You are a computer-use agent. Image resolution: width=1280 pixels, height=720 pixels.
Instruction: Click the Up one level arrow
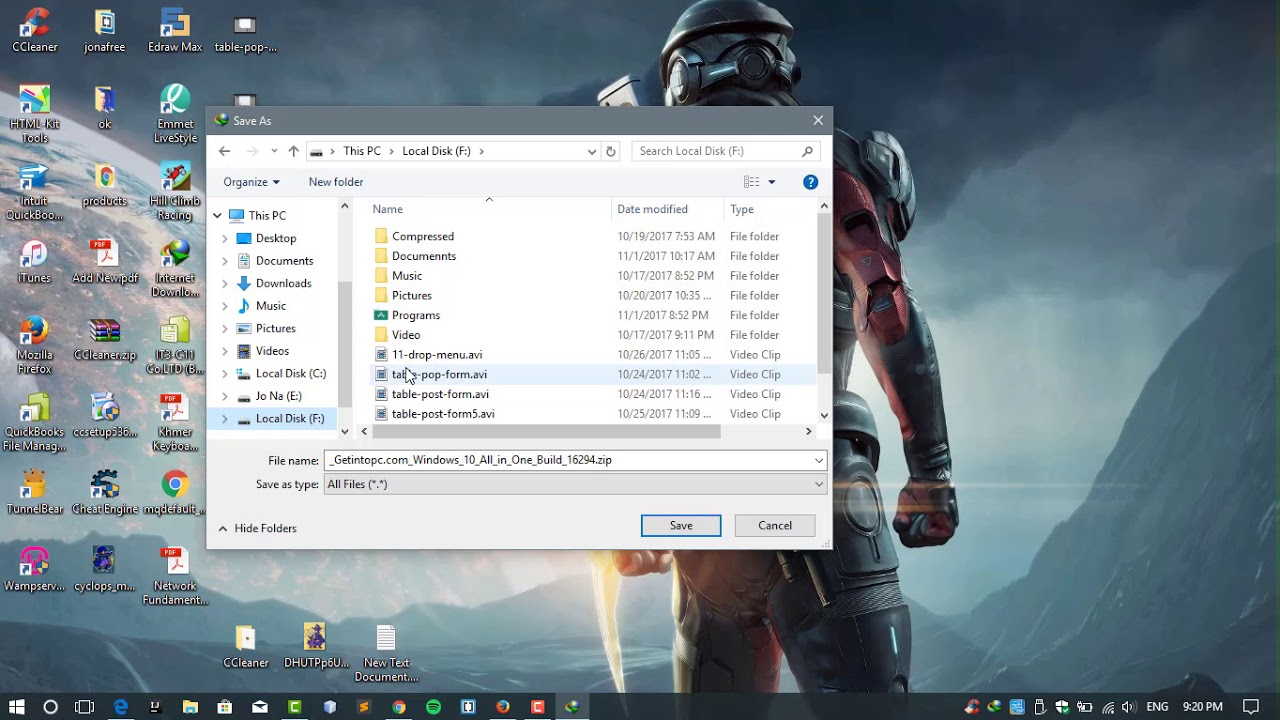click(293, 151)
